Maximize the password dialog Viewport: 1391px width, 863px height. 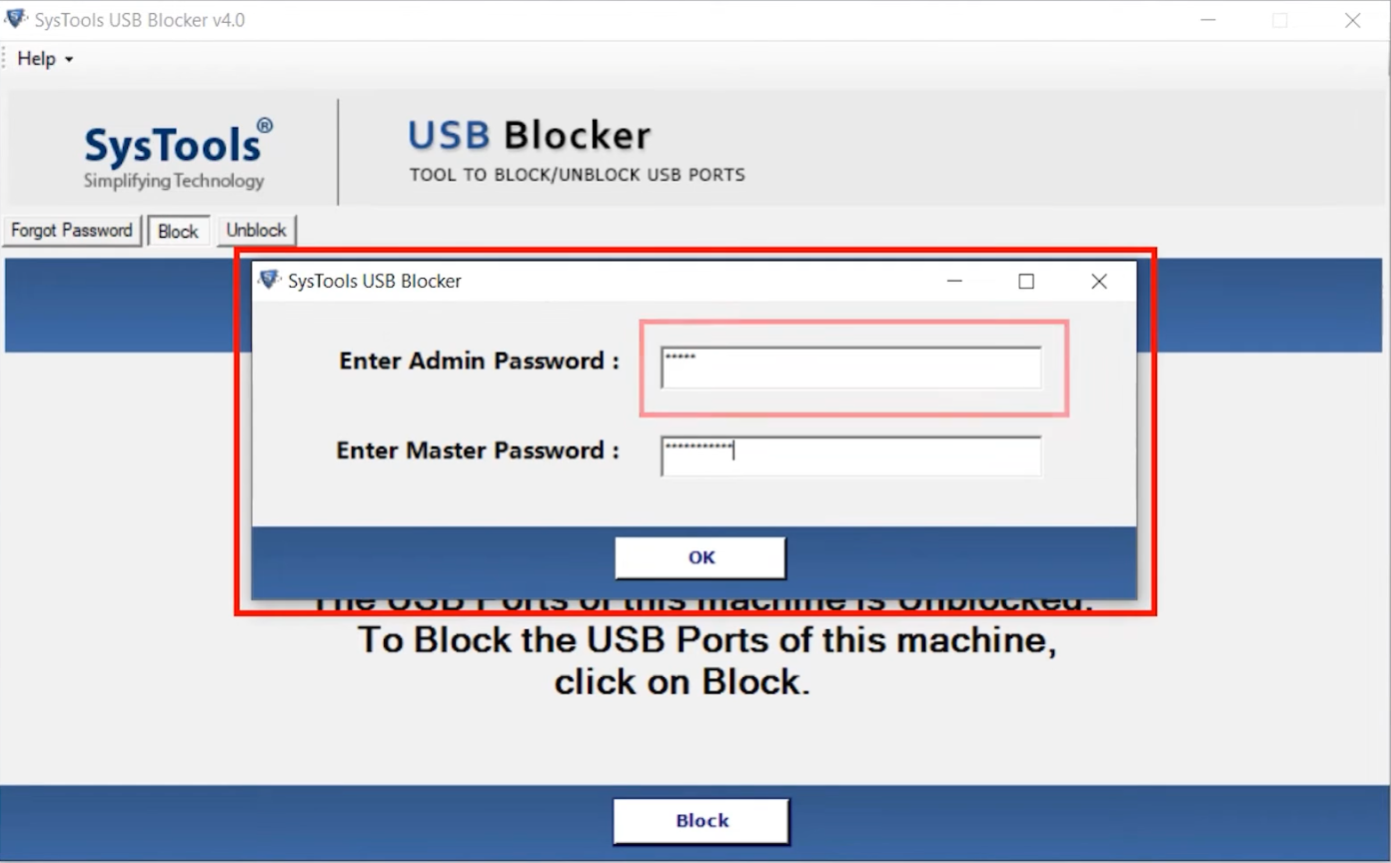[1025, 281]
